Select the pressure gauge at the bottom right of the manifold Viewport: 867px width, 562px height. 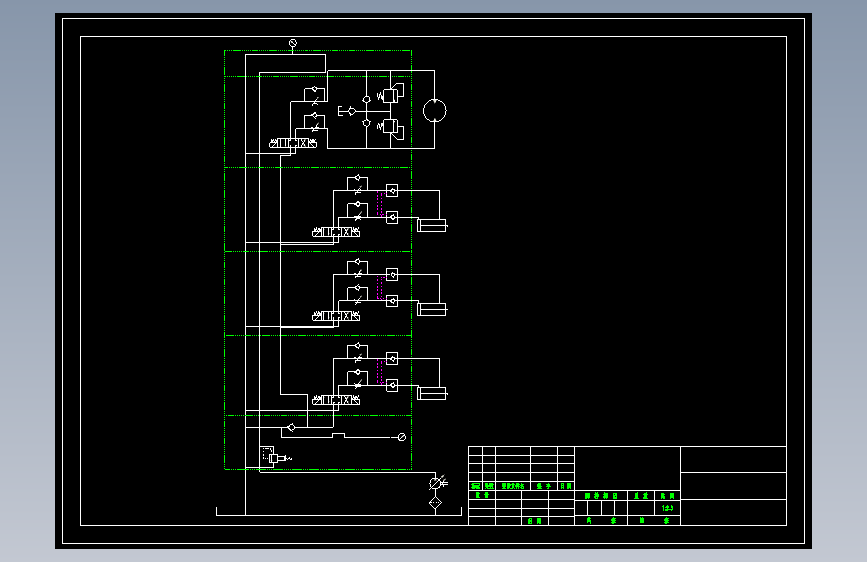click(402, 437)
